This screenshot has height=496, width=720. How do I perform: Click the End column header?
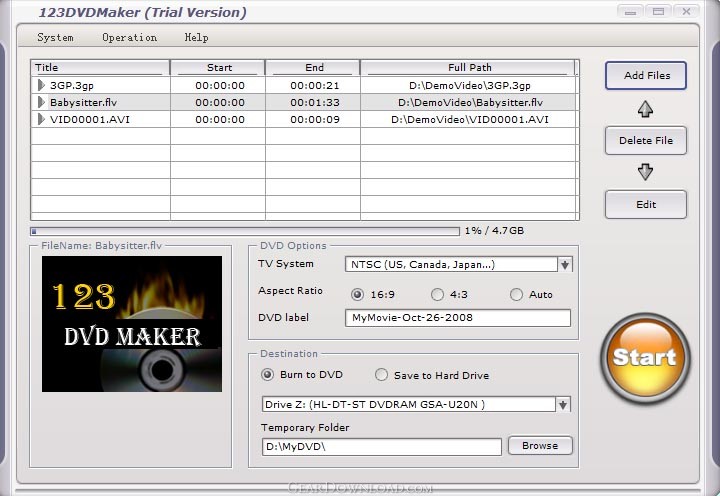pos(313,68)
